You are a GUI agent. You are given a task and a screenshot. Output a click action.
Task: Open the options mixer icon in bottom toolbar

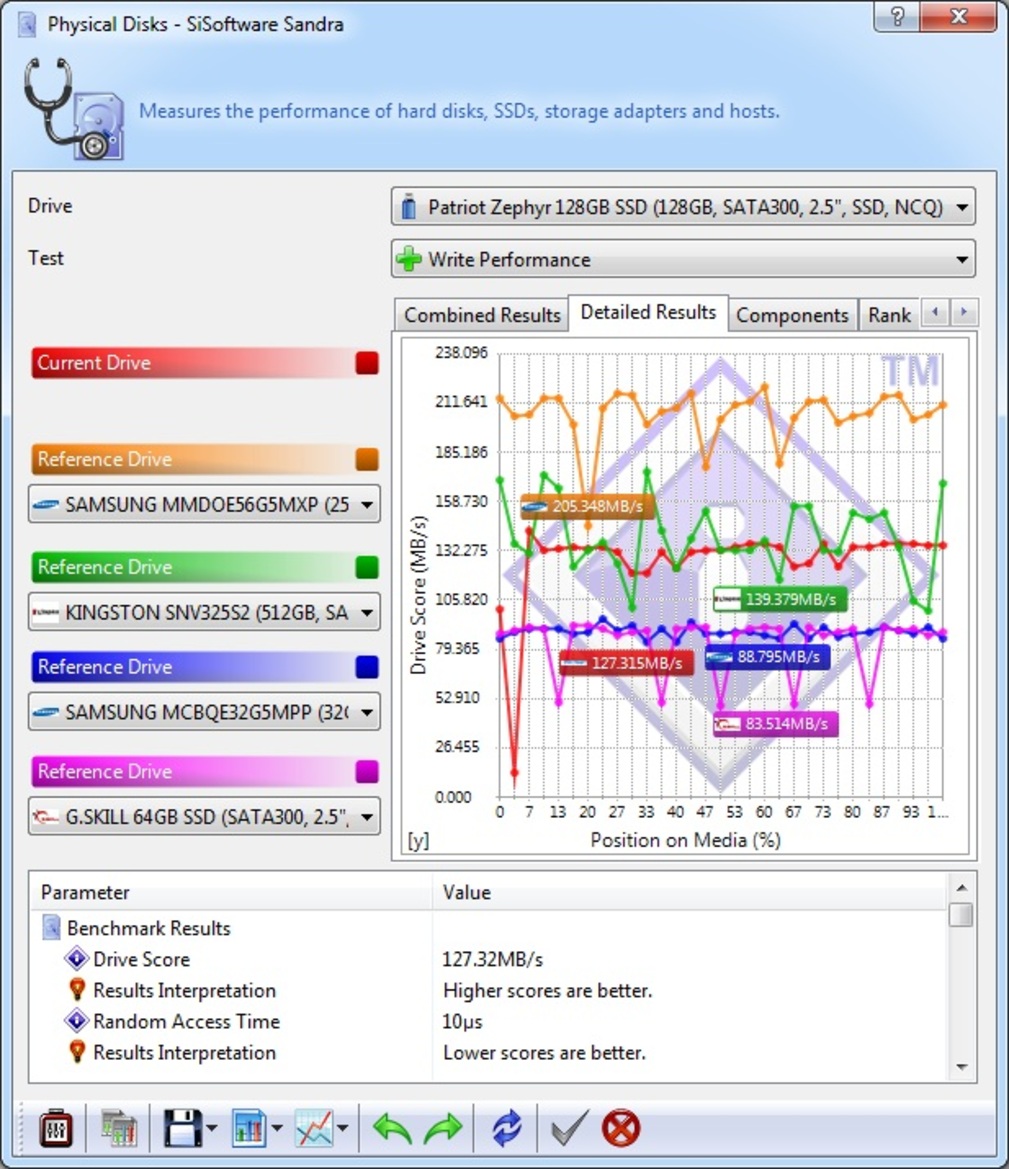pos(56,1128)
